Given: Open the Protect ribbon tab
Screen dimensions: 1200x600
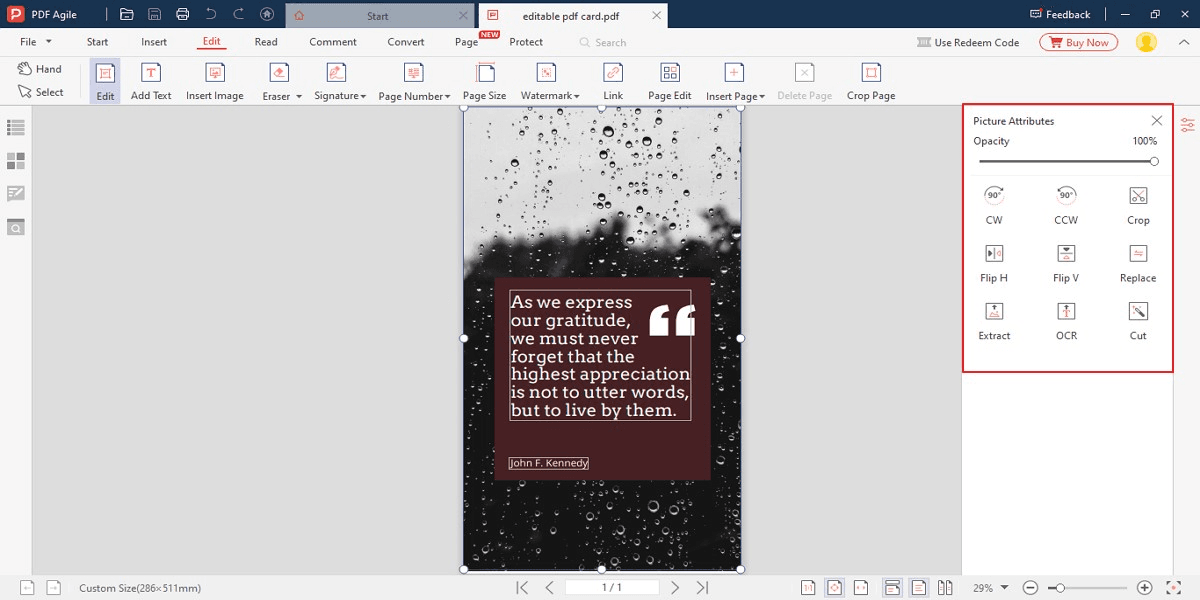Looking at the screenshot, I should (526, 42).
